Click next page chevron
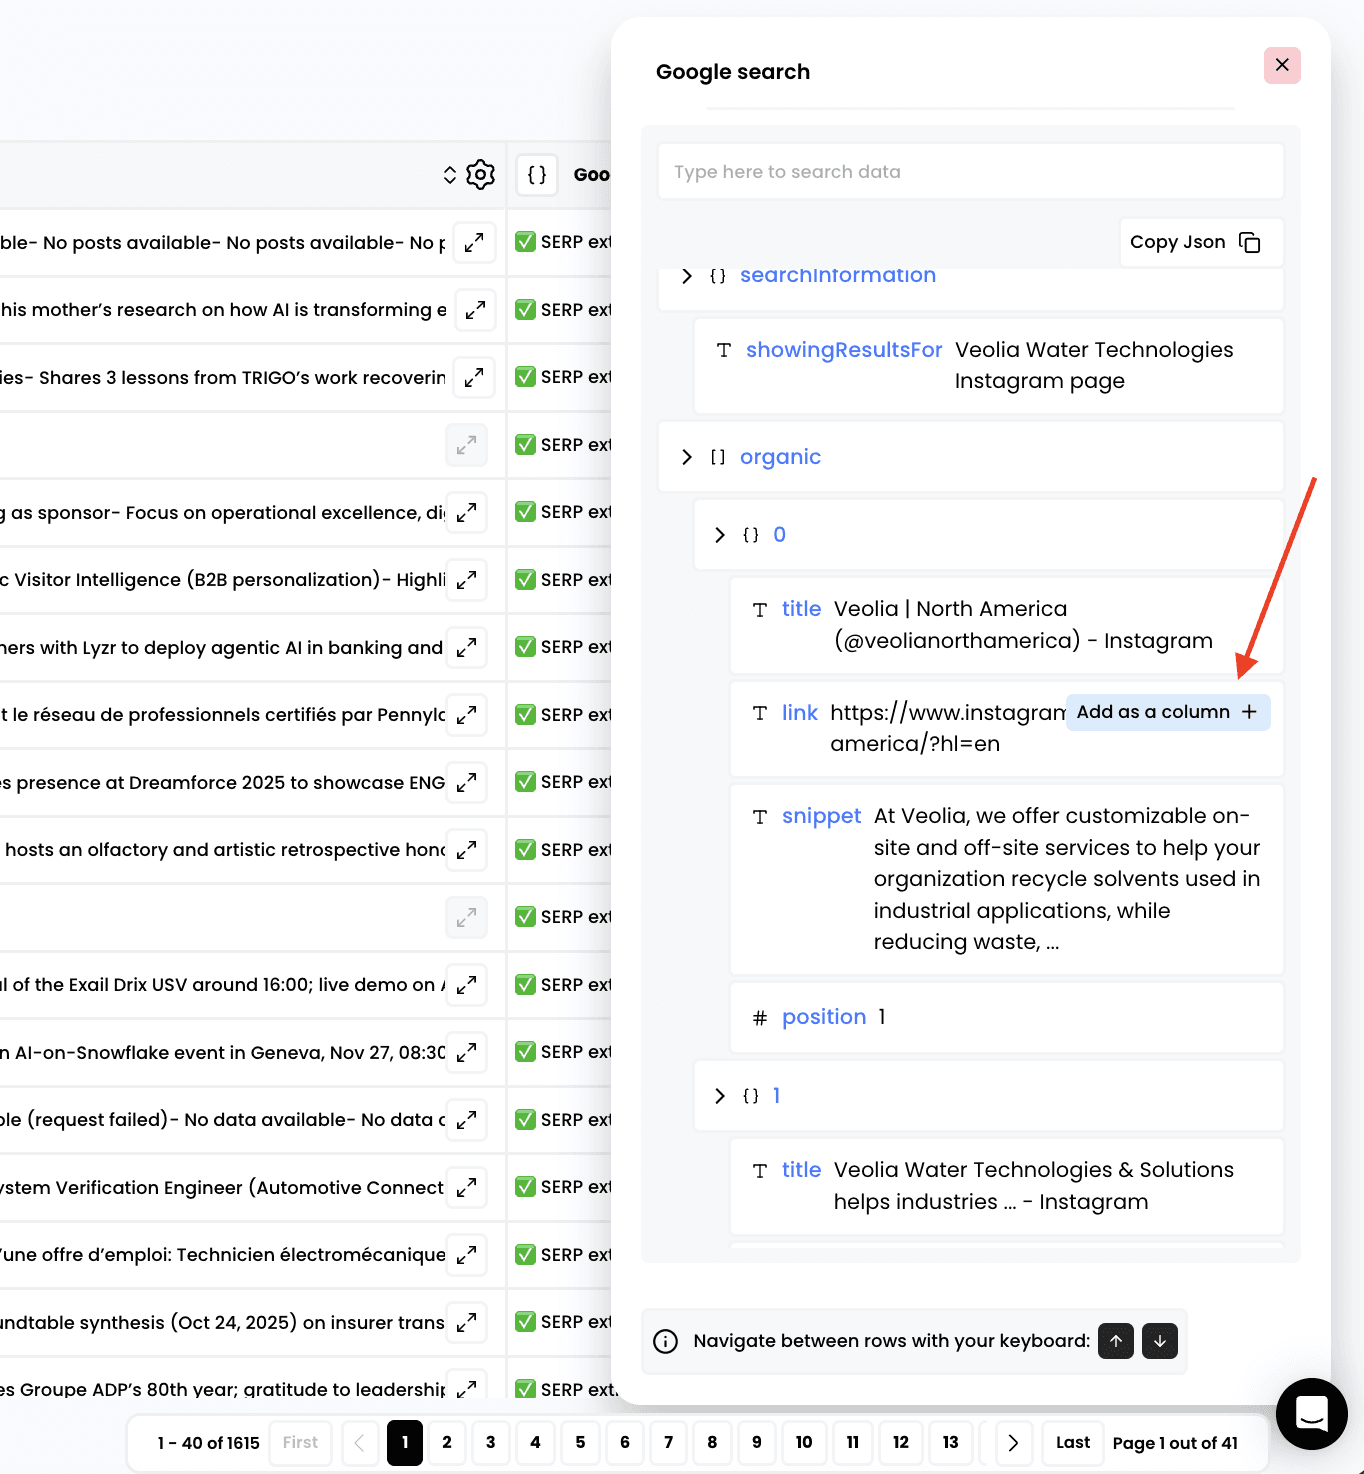 [1013, 1442]
